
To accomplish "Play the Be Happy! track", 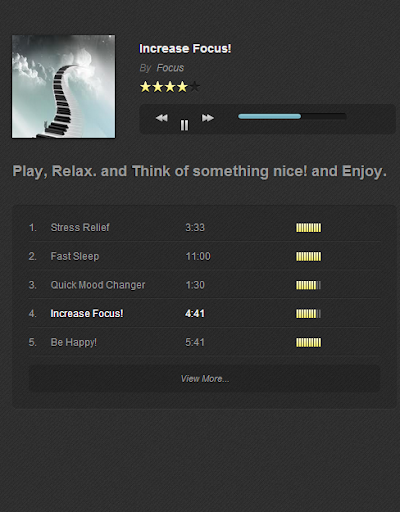I will point(74,342).
